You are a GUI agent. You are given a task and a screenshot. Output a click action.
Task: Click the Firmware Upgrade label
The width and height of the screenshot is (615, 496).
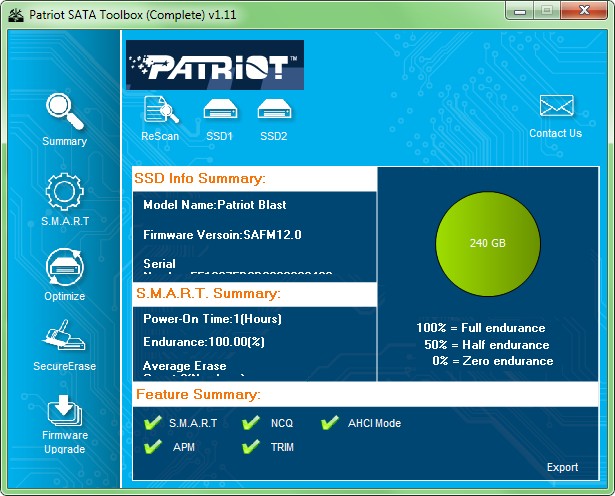pos(65,442)
